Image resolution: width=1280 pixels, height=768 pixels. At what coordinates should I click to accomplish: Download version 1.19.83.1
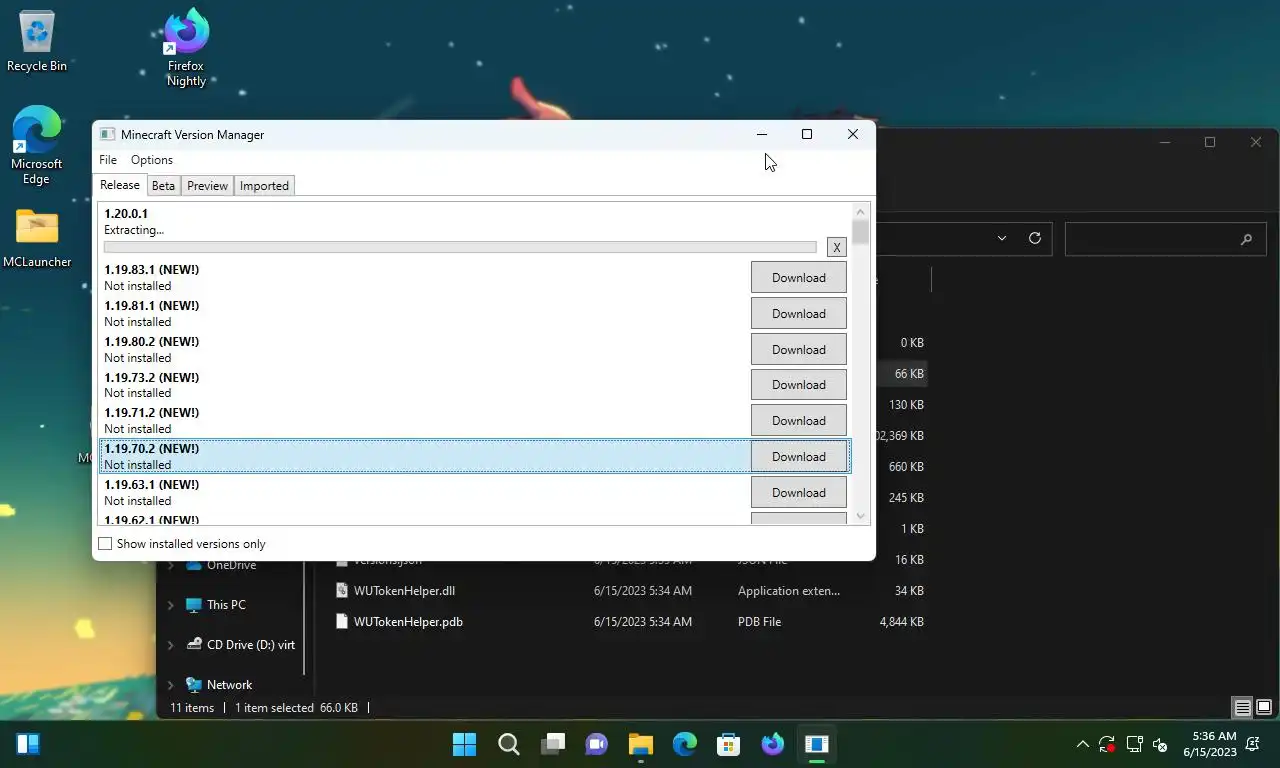pyautogui.click(x=799, y=278)
